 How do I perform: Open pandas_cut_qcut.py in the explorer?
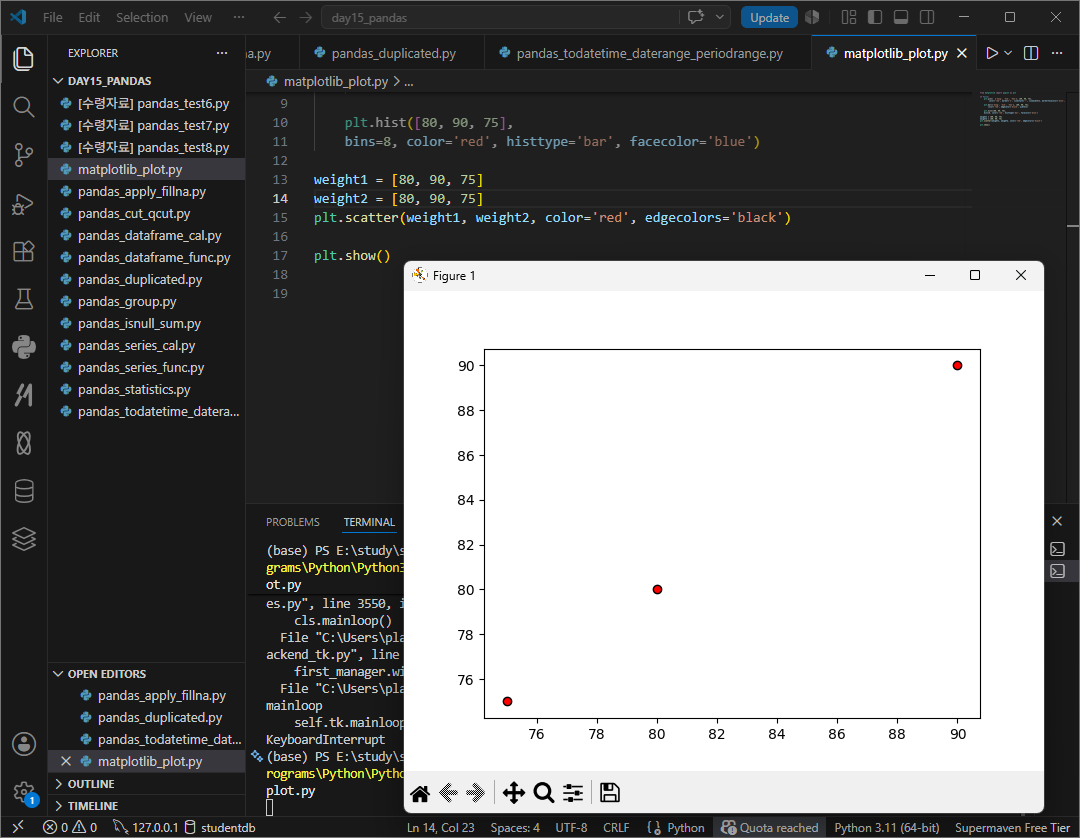coord(146,213)
